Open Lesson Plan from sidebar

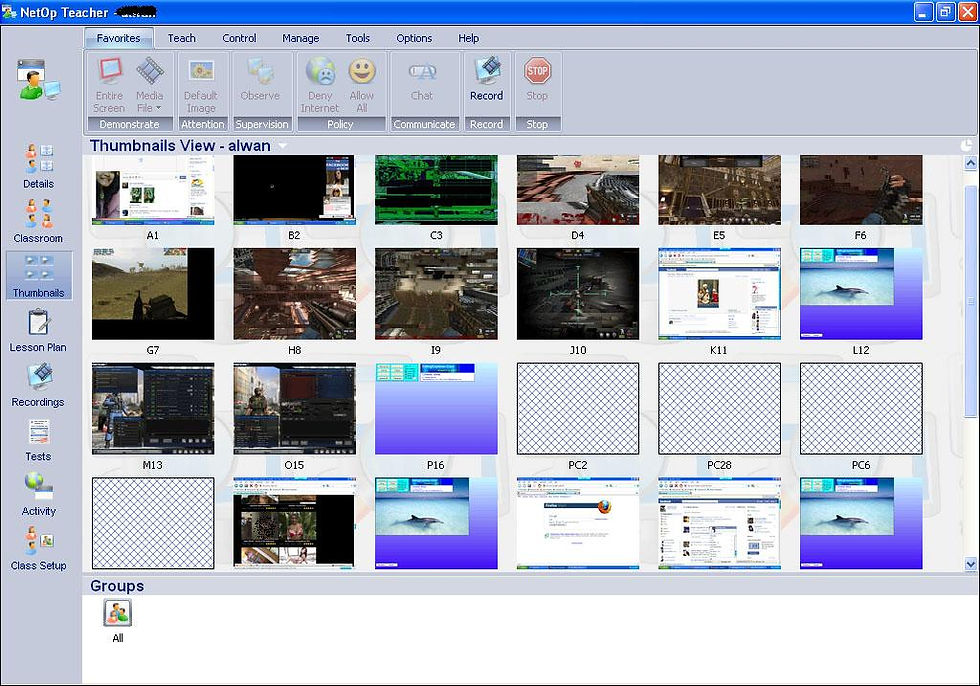pos(38,331)
